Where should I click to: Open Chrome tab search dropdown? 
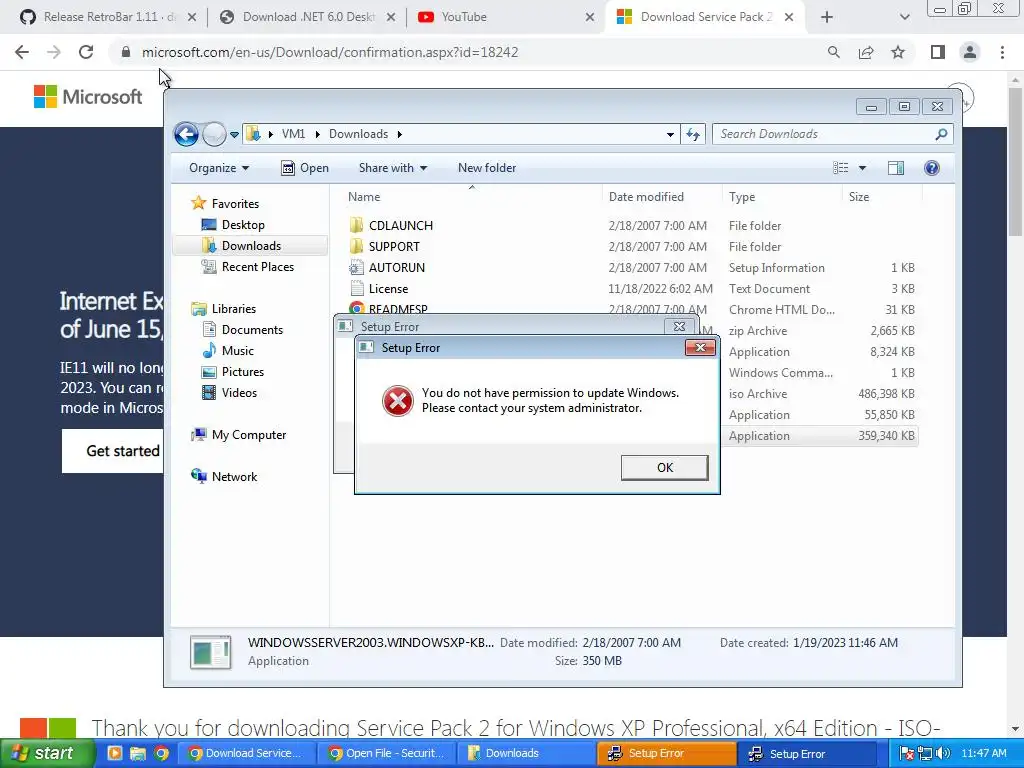904,17
